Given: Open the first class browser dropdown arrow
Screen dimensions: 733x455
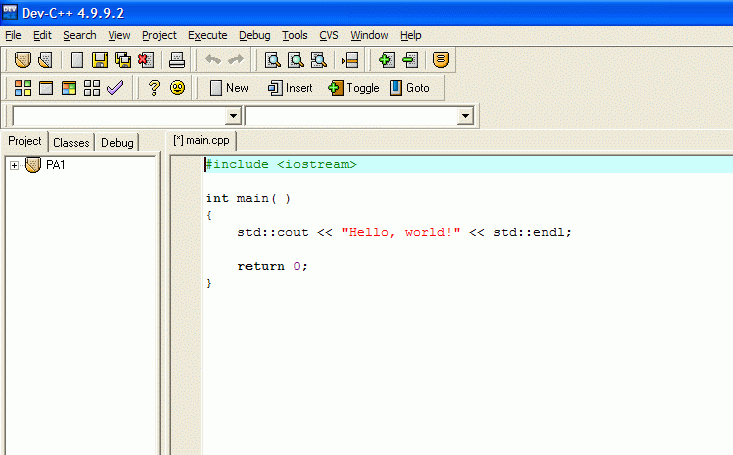Looking at the screenshot, I should [233, 116].
